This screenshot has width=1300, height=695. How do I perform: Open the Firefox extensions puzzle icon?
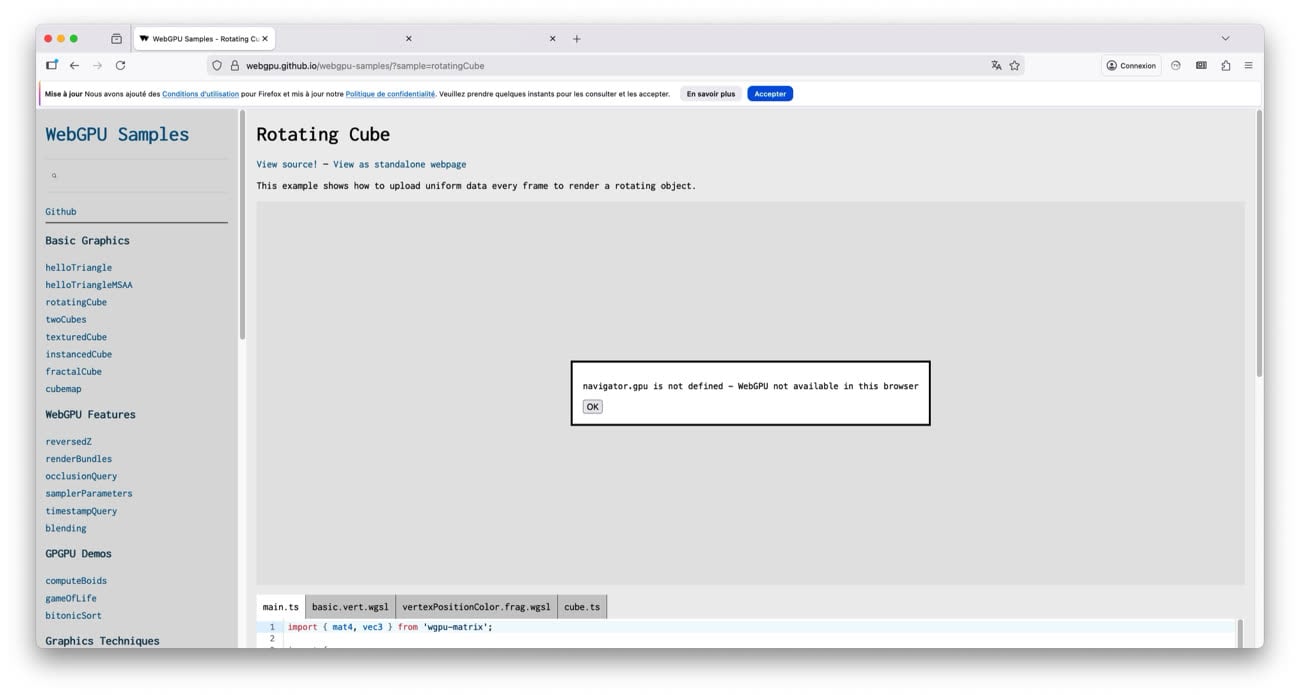[1225, 66]
